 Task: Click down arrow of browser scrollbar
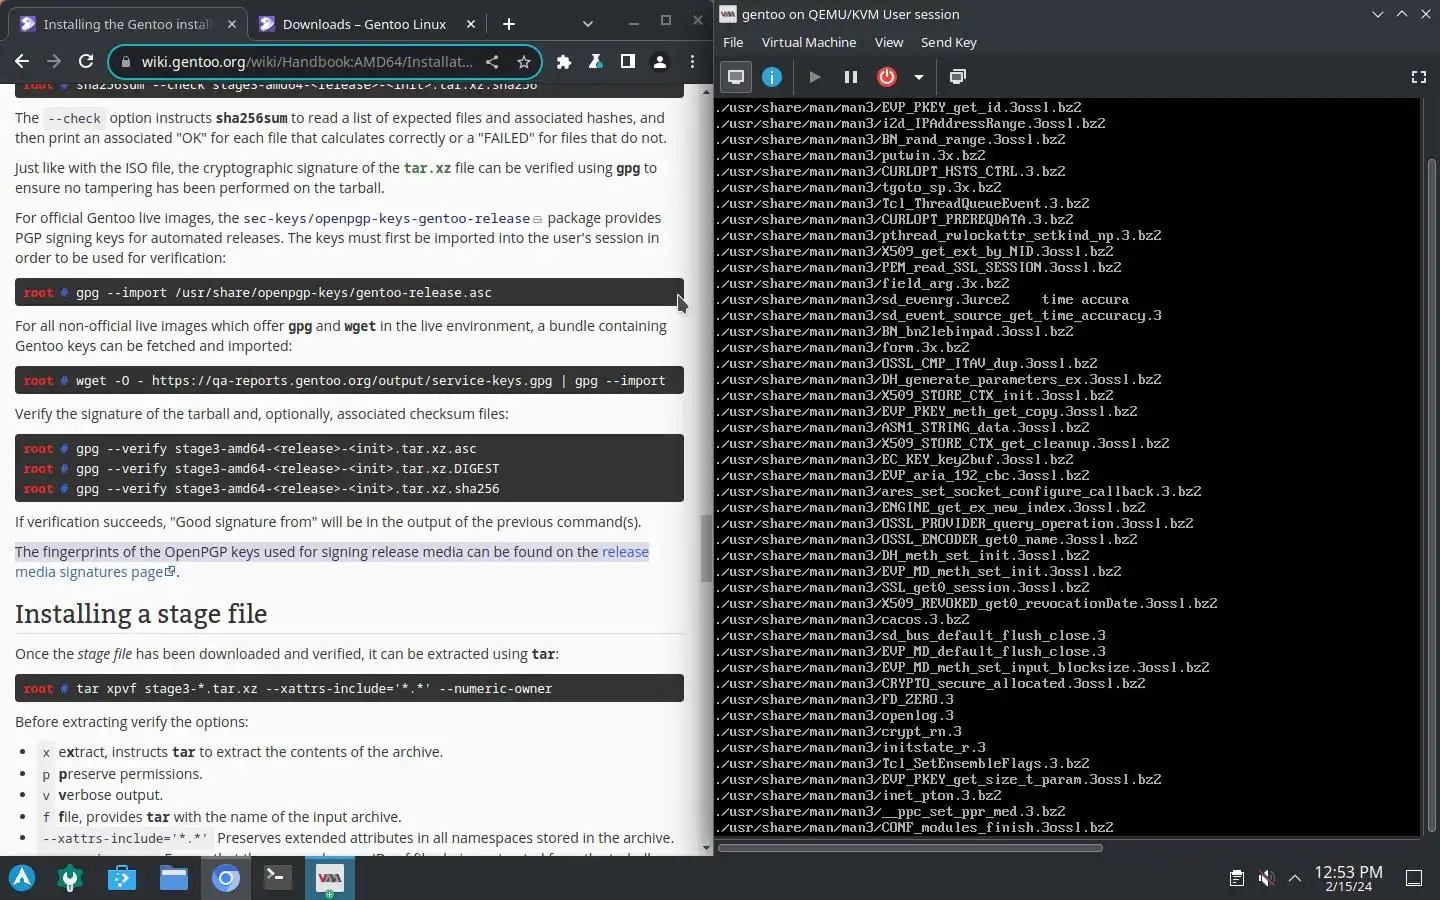click(706, 848)
